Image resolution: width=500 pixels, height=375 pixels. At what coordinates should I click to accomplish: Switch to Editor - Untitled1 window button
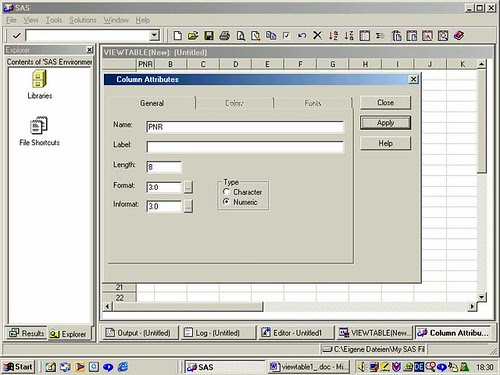pyautogui.click(x=296, y=333)
